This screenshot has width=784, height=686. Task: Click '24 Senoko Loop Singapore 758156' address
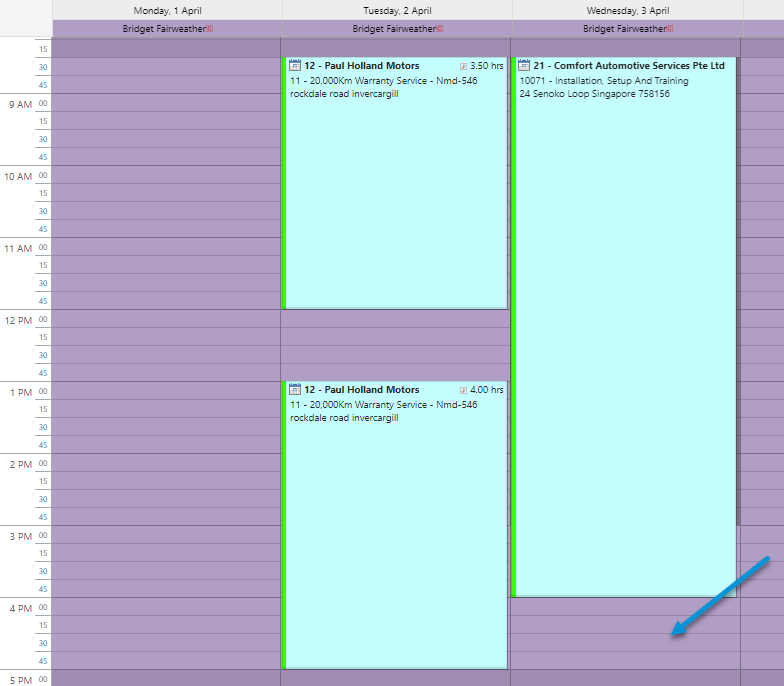[594, 94]
